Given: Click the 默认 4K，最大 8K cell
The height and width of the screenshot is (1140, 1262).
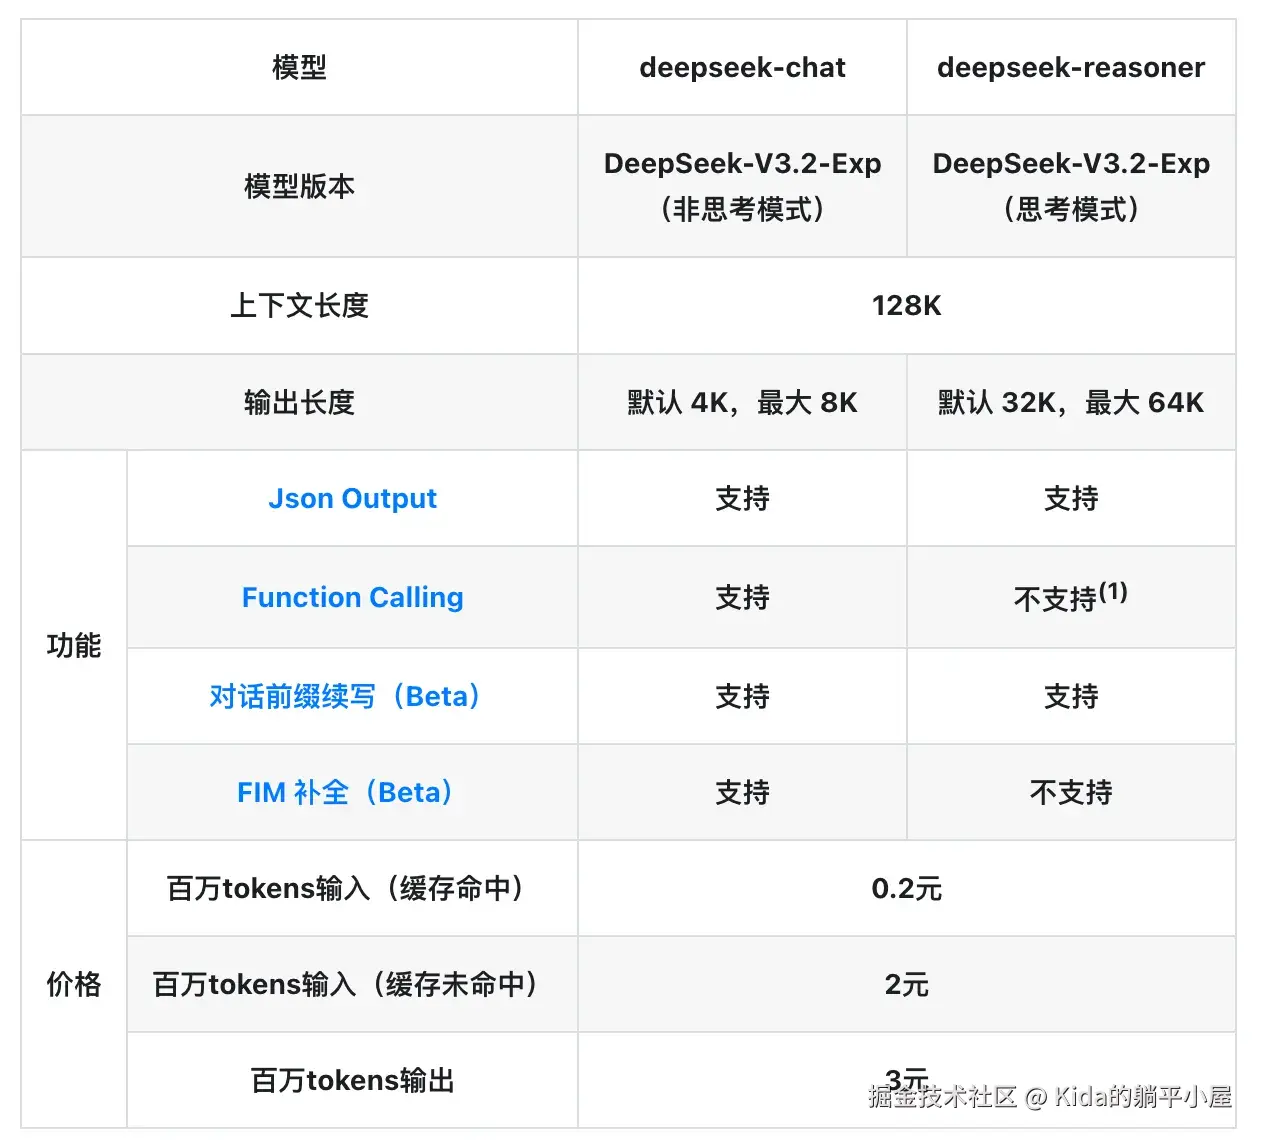Looking at the screenshot, I should click(x=742, y=402).
